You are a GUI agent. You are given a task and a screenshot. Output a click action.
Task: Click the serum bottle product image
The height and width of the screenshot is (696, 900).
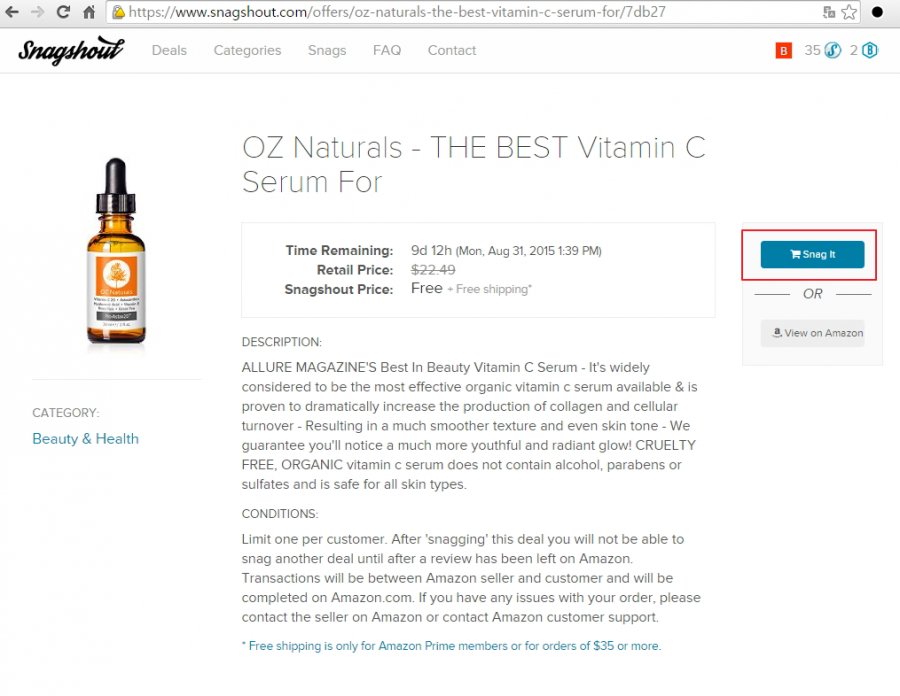point(116,251)
